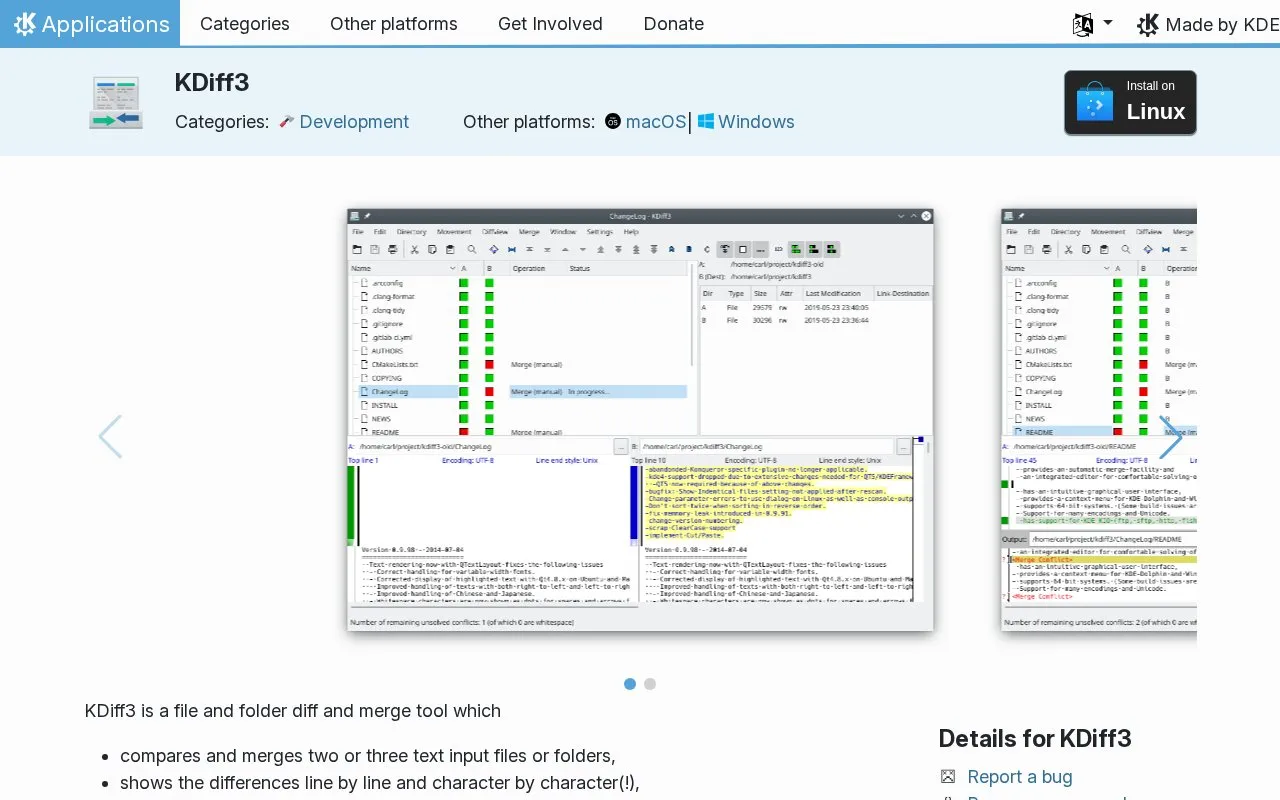
Task: Switch to the Windows platform page
Action: tap(756, 122)
